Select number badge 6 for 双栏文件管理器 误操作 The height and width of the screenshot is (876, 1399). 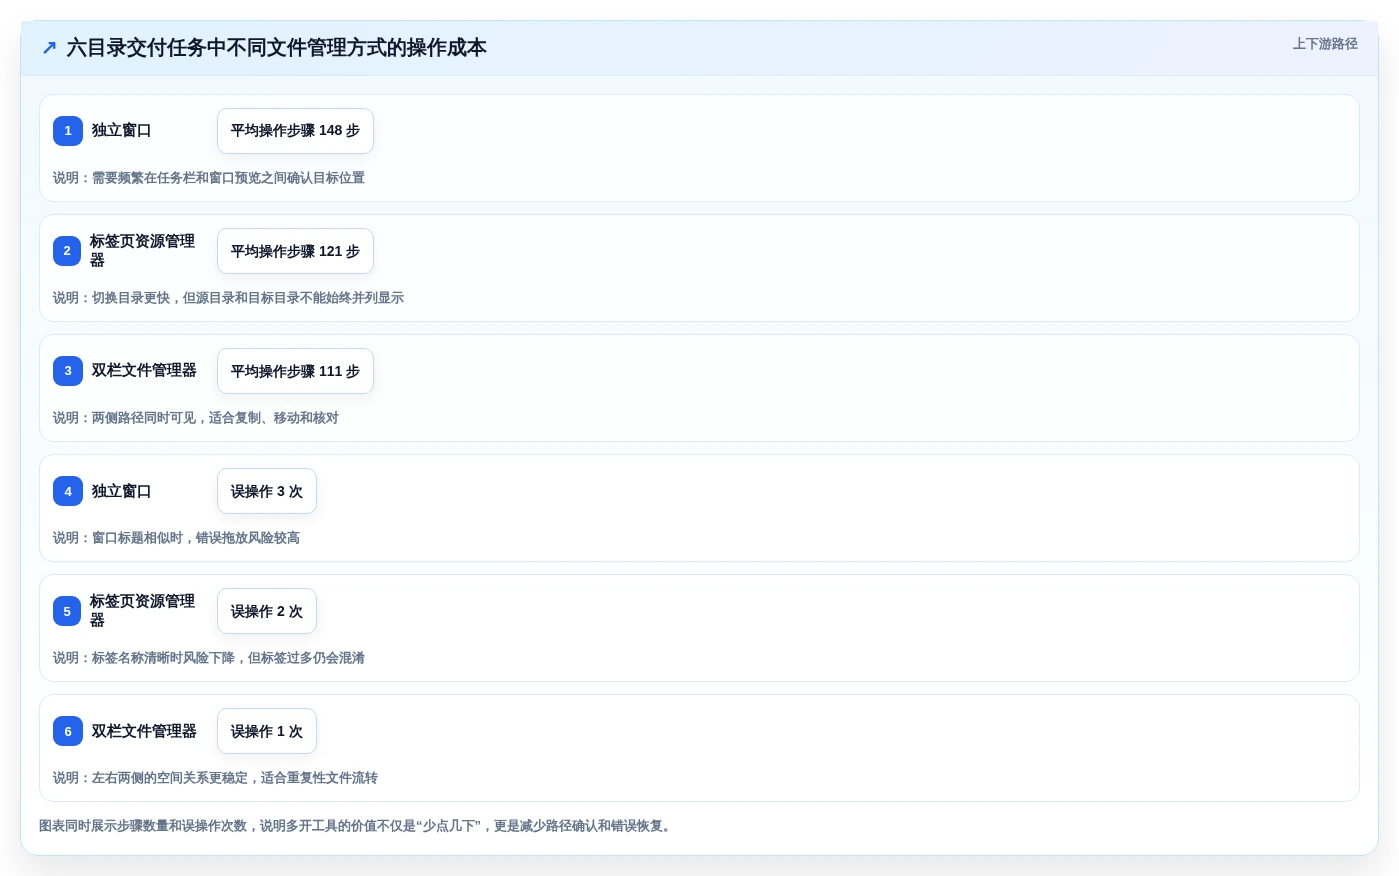click(68, 731)
